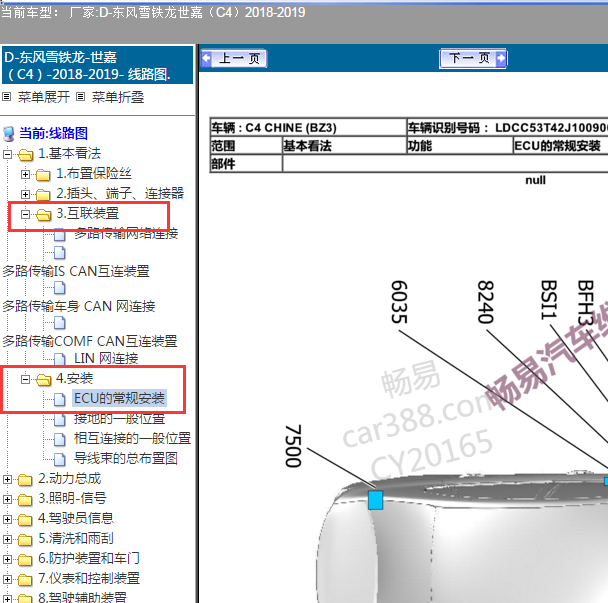Image resolution: width=608 pixels, height=603 pixels.
Task: Click folder icon of 5.清洗和雨刮
Action: [25, 540]
